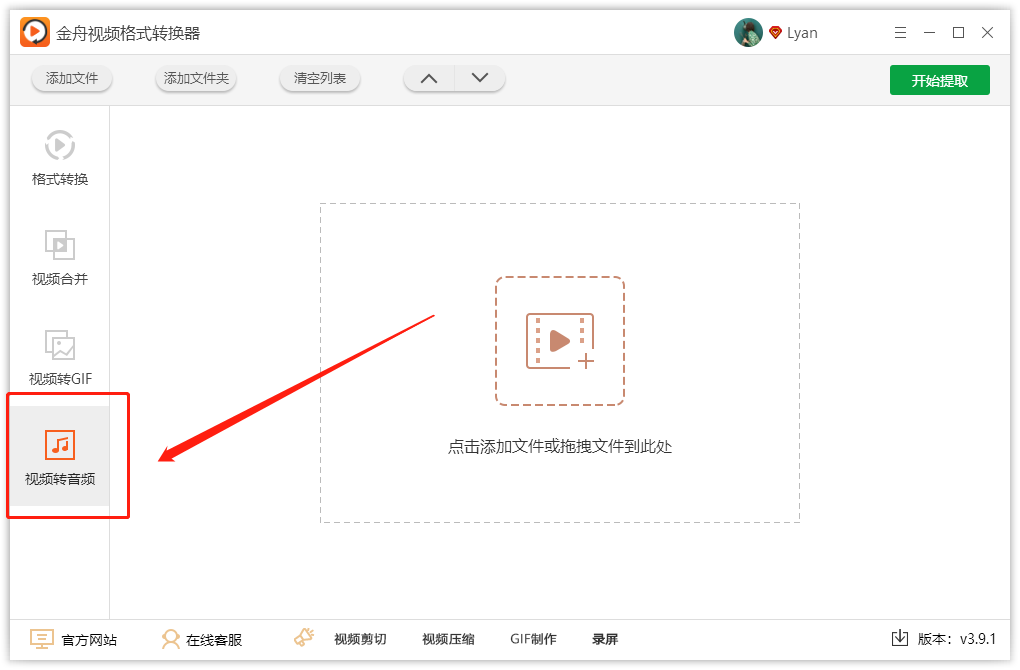The image size is (1020, 670).
Task: Click the 在线客服 person icon
Action: 170,639
